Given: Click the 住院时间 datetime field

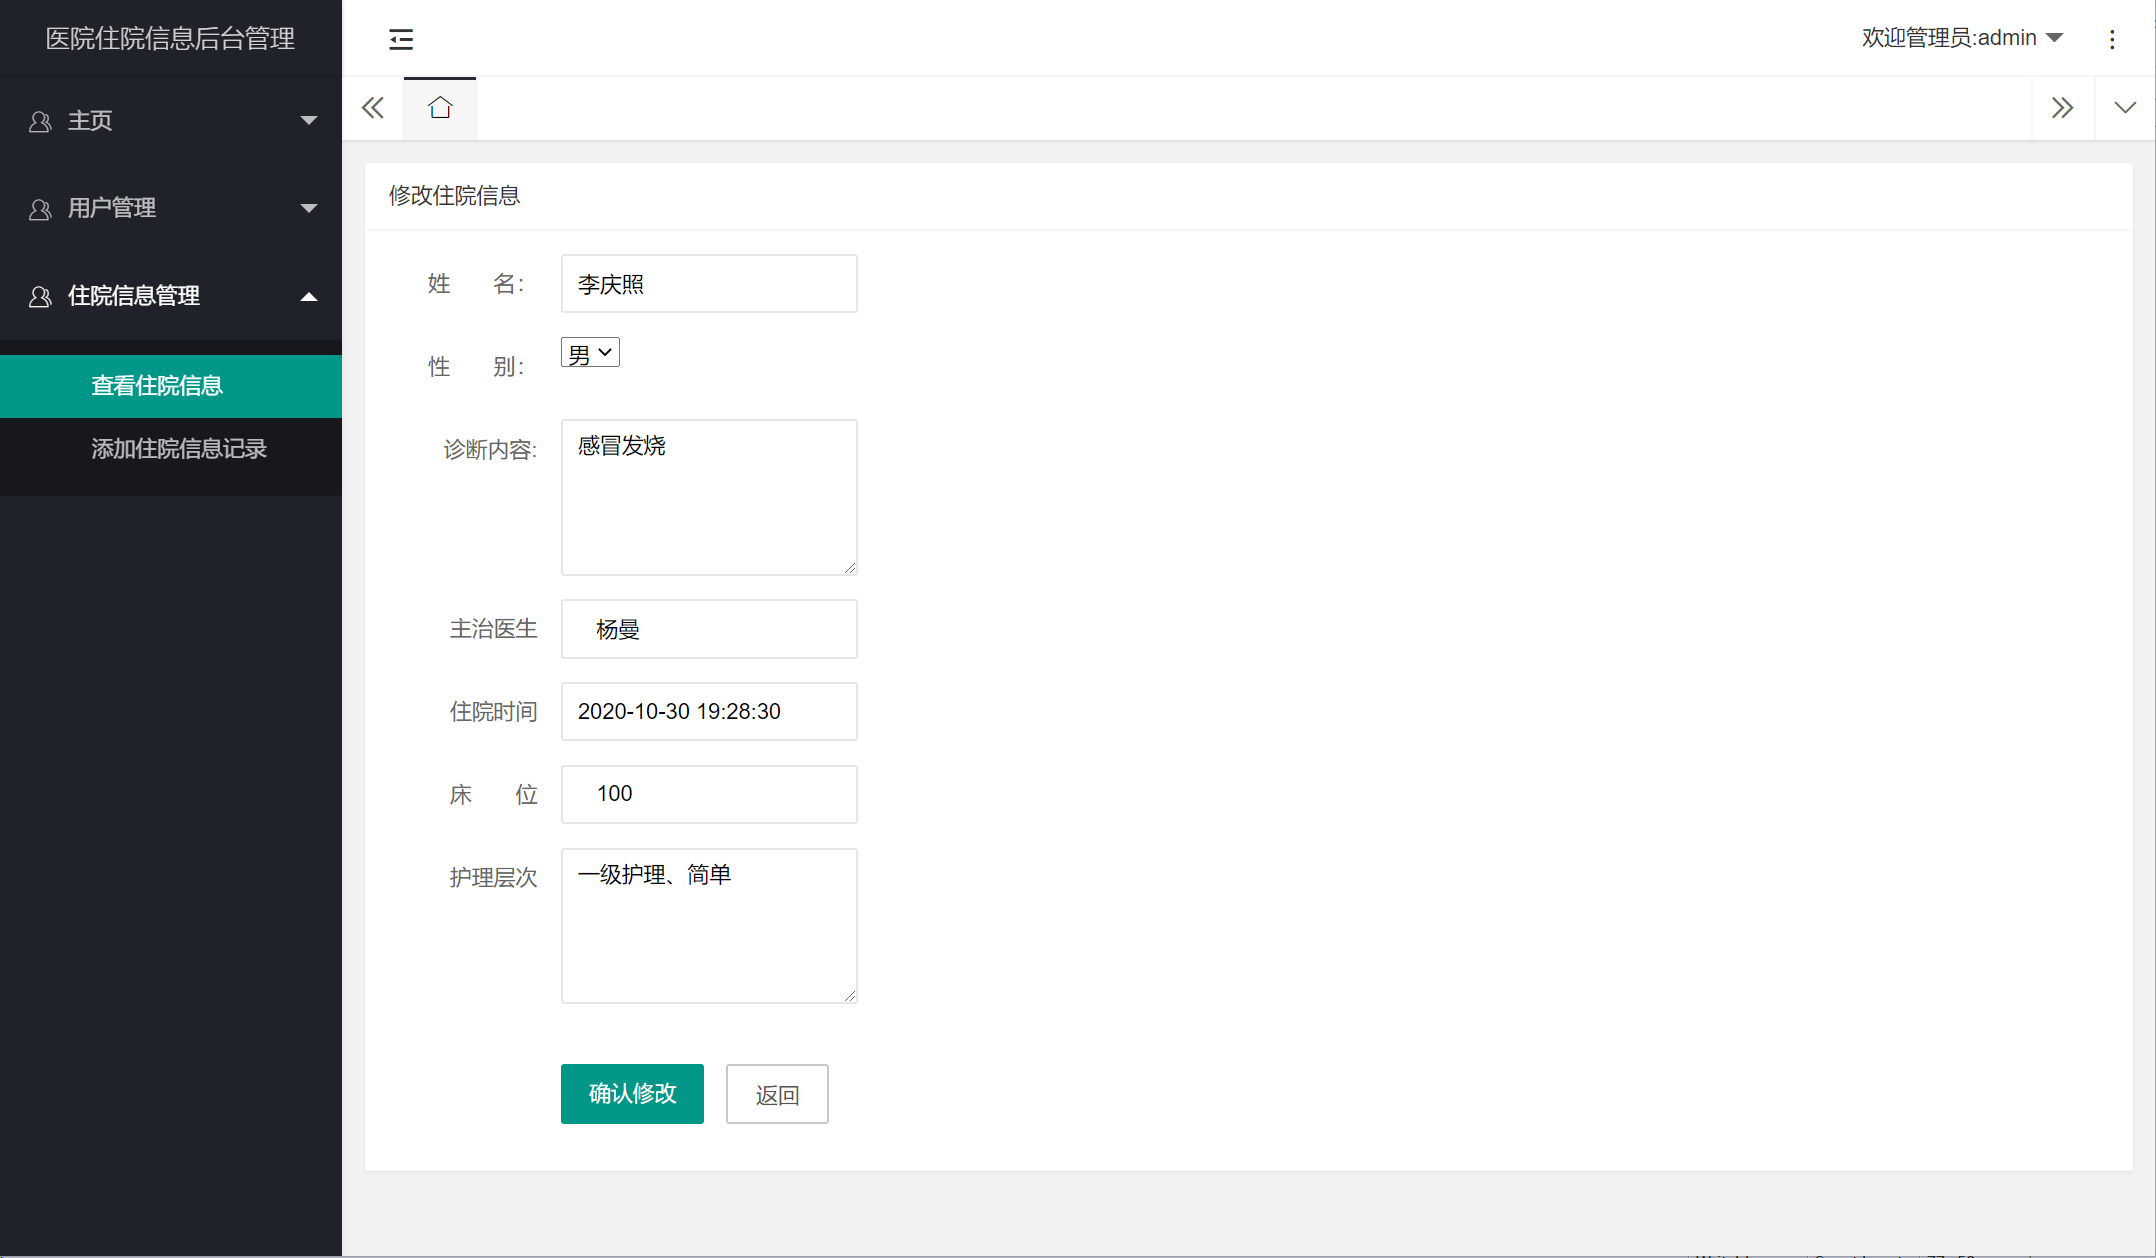Looking at the screenshot, I should tap(709, 712).
